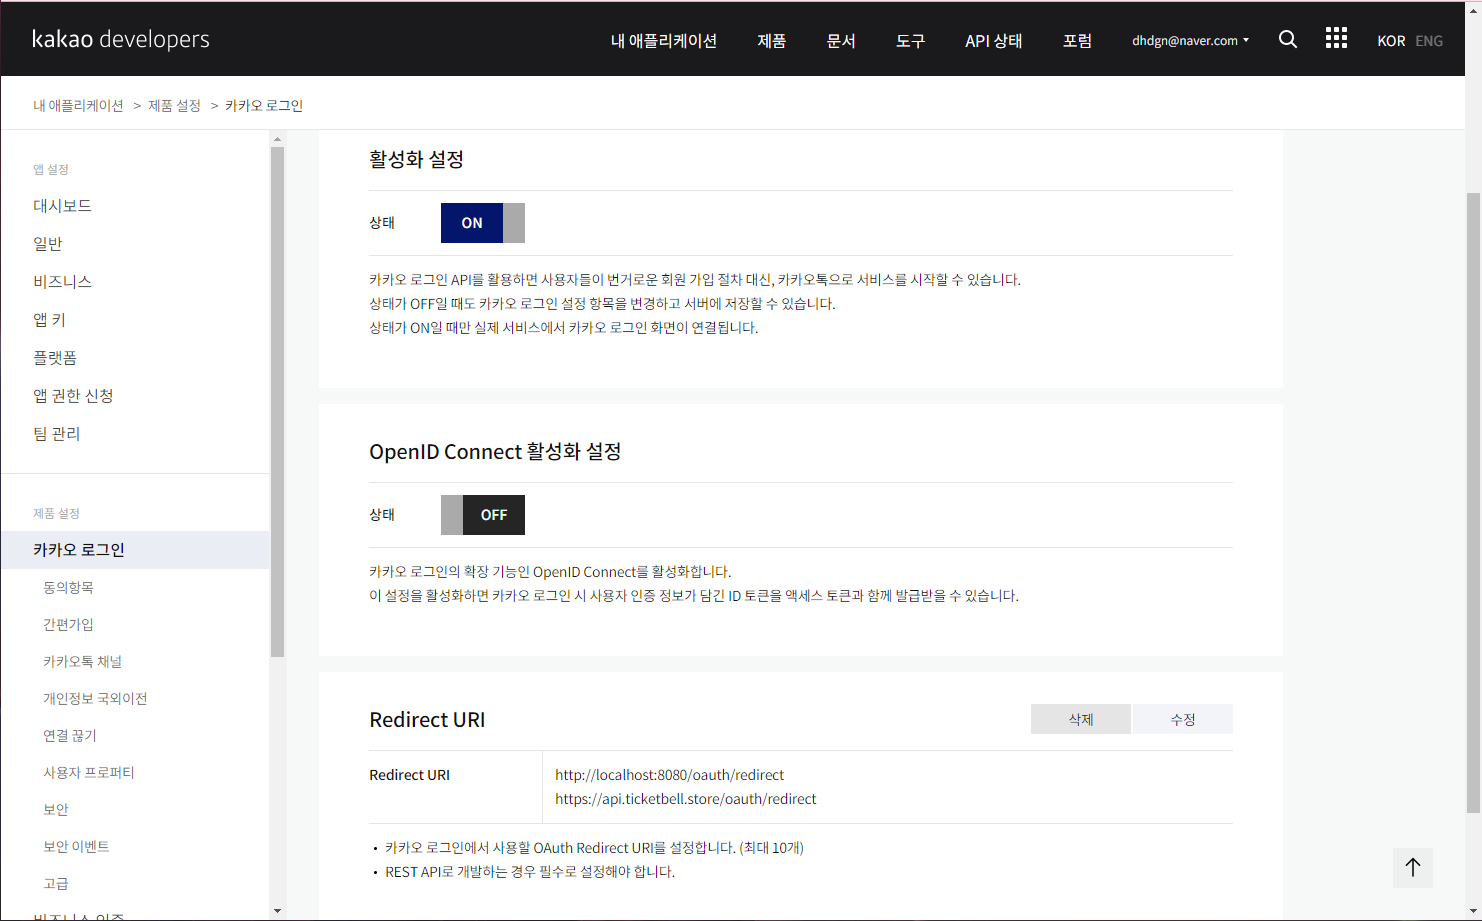The height and width of the screenshot is (921, 1482).
Task: Select 카카오 로그인 in the sidebar
Action: tap(135, 550)
